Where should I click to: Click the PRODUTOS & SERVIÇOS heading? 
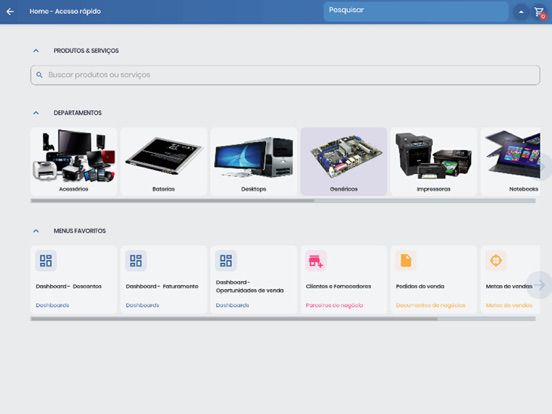(86, 51)
